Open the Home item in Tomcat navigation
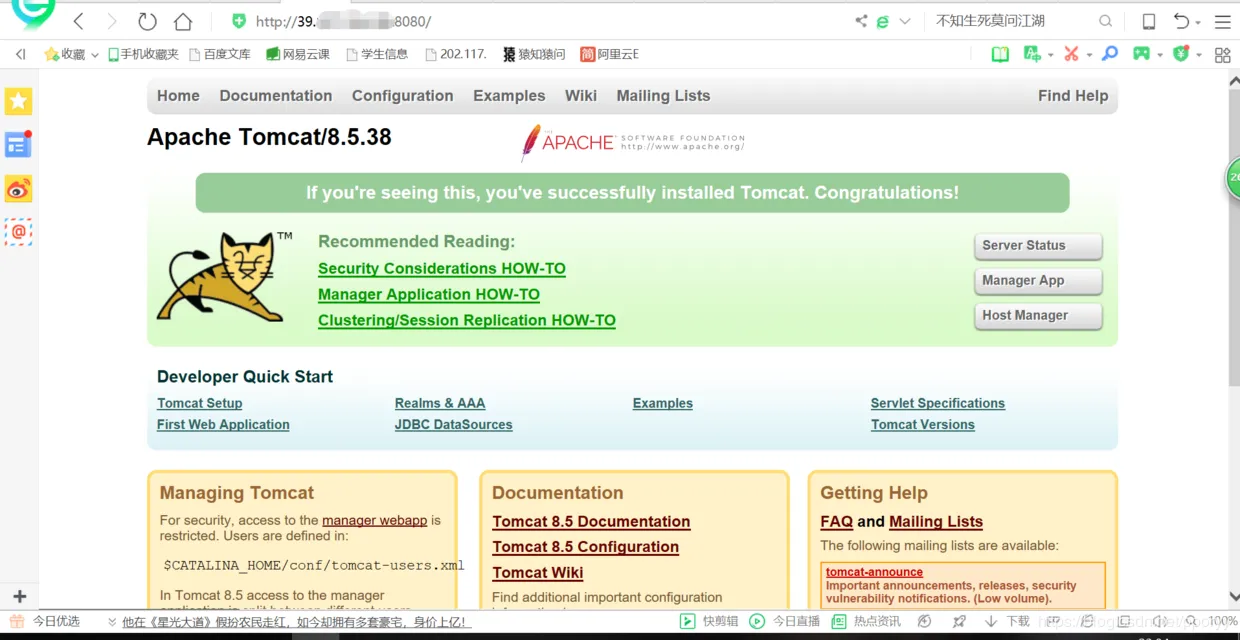The height and width of the screenshot is (640, 1240). pyautogui.click(x=178, y=96)
